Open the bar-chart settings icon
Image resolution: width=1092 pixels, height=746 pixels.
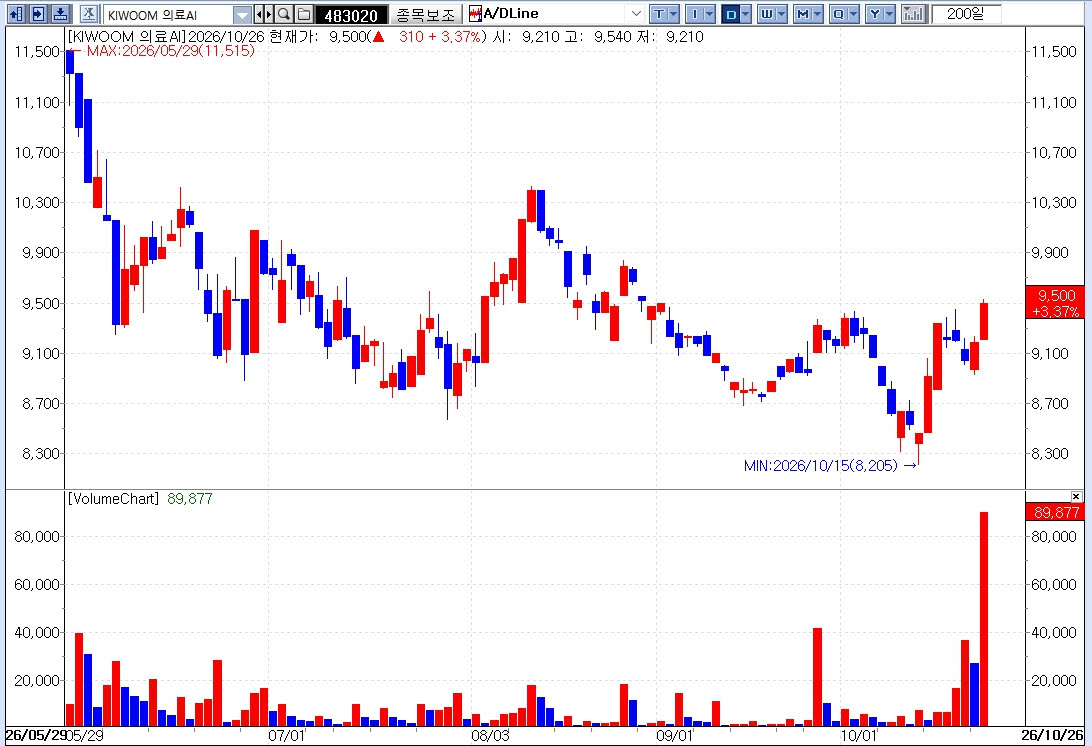pyautogui.click(x=913, y=13)
